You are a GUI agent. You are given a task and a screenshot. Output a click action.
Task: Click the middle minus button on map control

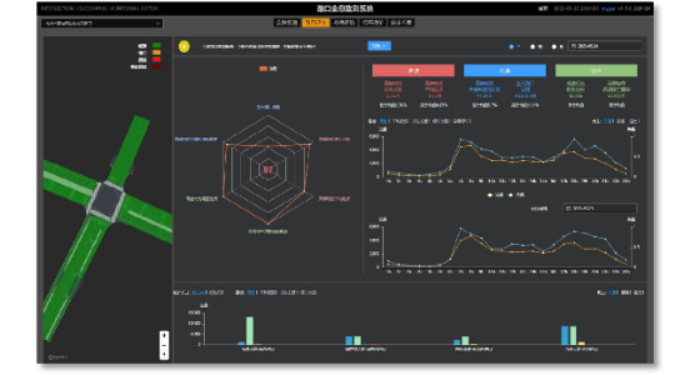coord(164,346)
